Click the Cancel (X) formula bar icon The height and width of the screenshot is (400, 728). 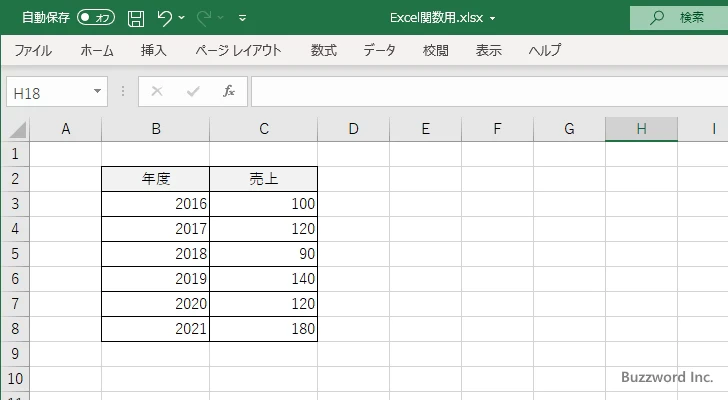point(157,91)
